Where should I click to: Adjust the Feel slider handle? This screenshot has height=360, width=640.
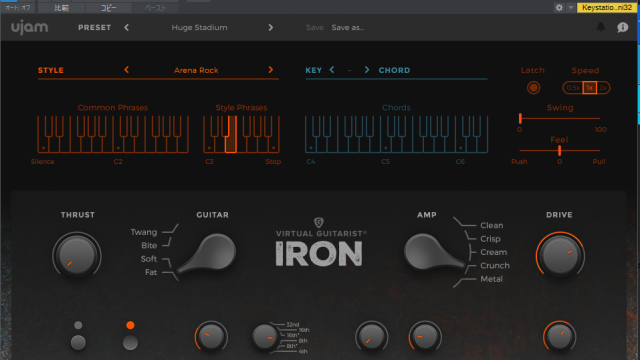click(x=559, y=151)
